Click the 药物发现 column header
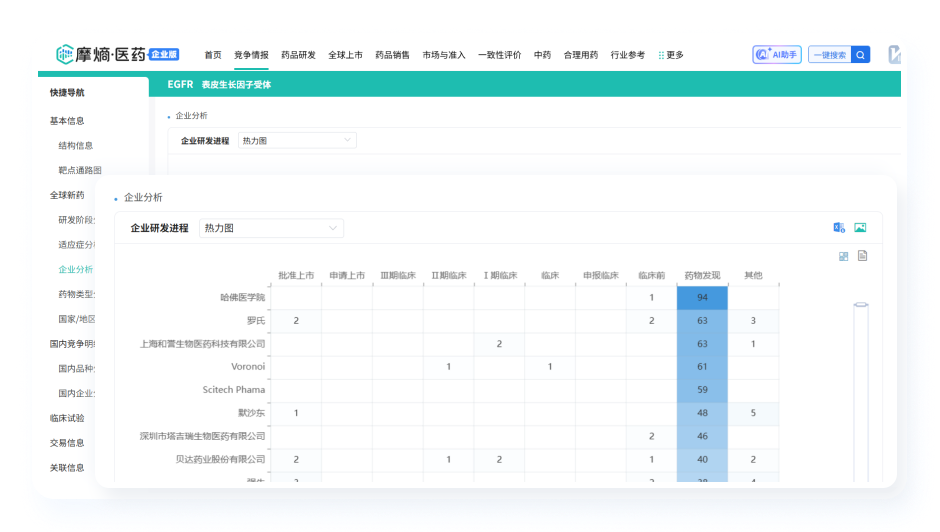Viewport: 940px width, 532px height. point(702,275)
